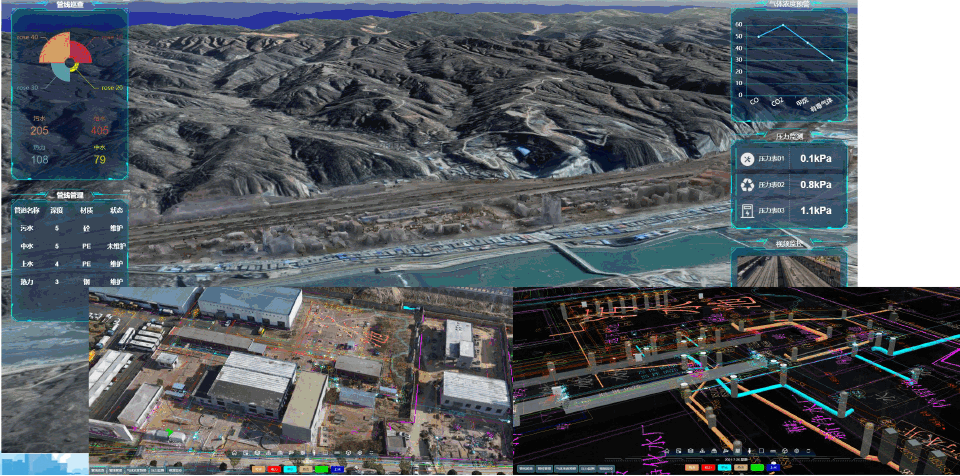Expand the 管线管理 panel title
960x476 pixels.
70,195
